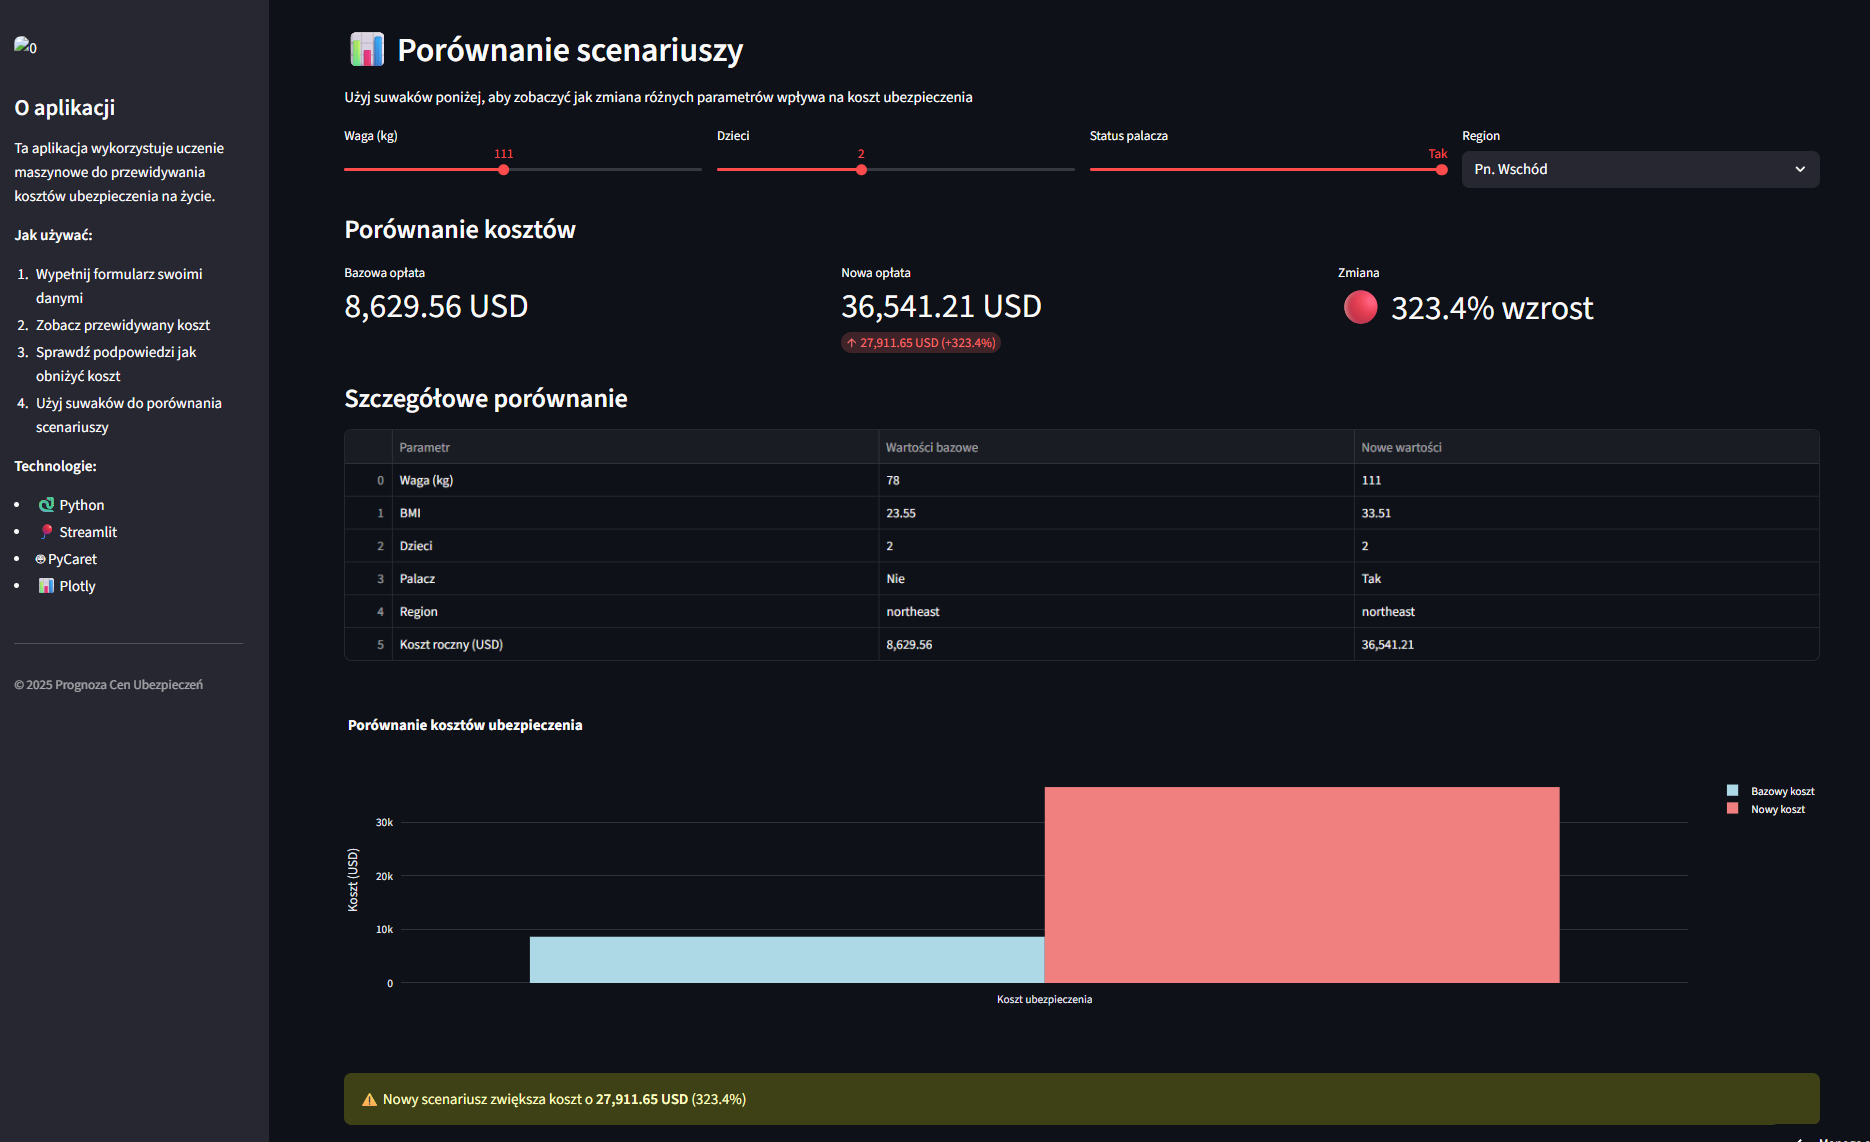Click the red delta badge under Nowa opłata
Viewport: 1870px width, 1142px height.
(921, 343)
